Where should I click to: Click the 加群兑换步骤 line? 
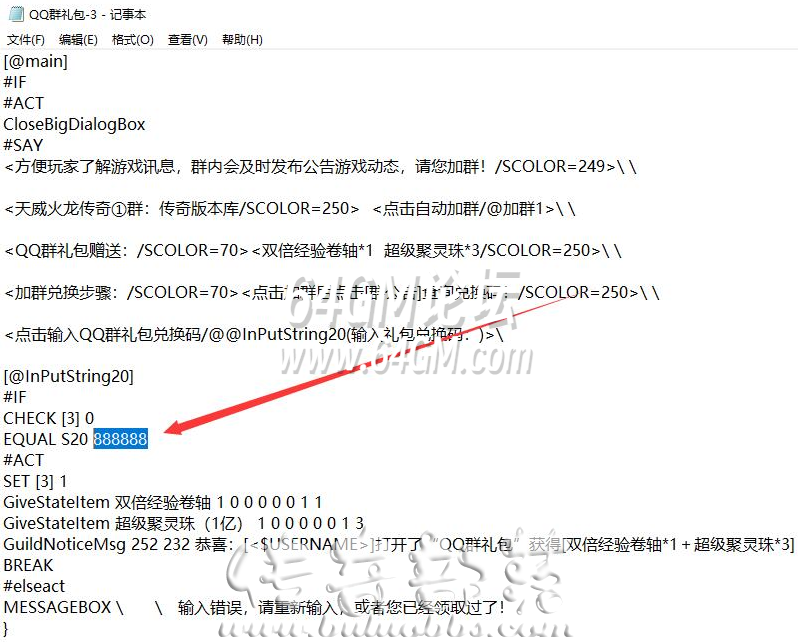331,293
